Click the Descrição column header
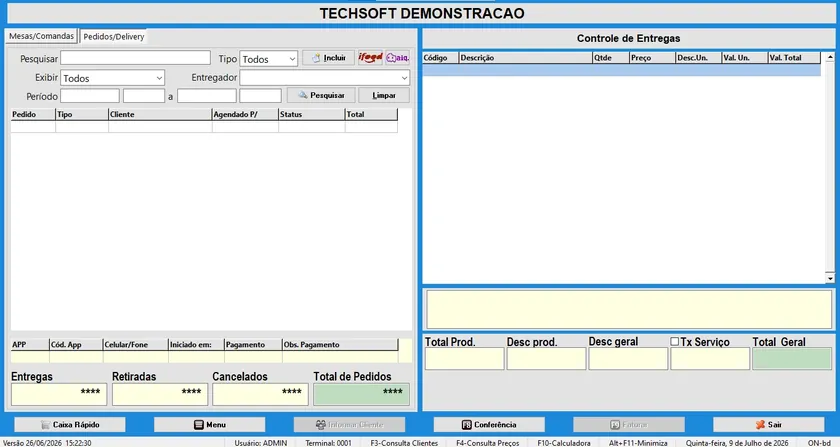840x447 pixels. 526,57
